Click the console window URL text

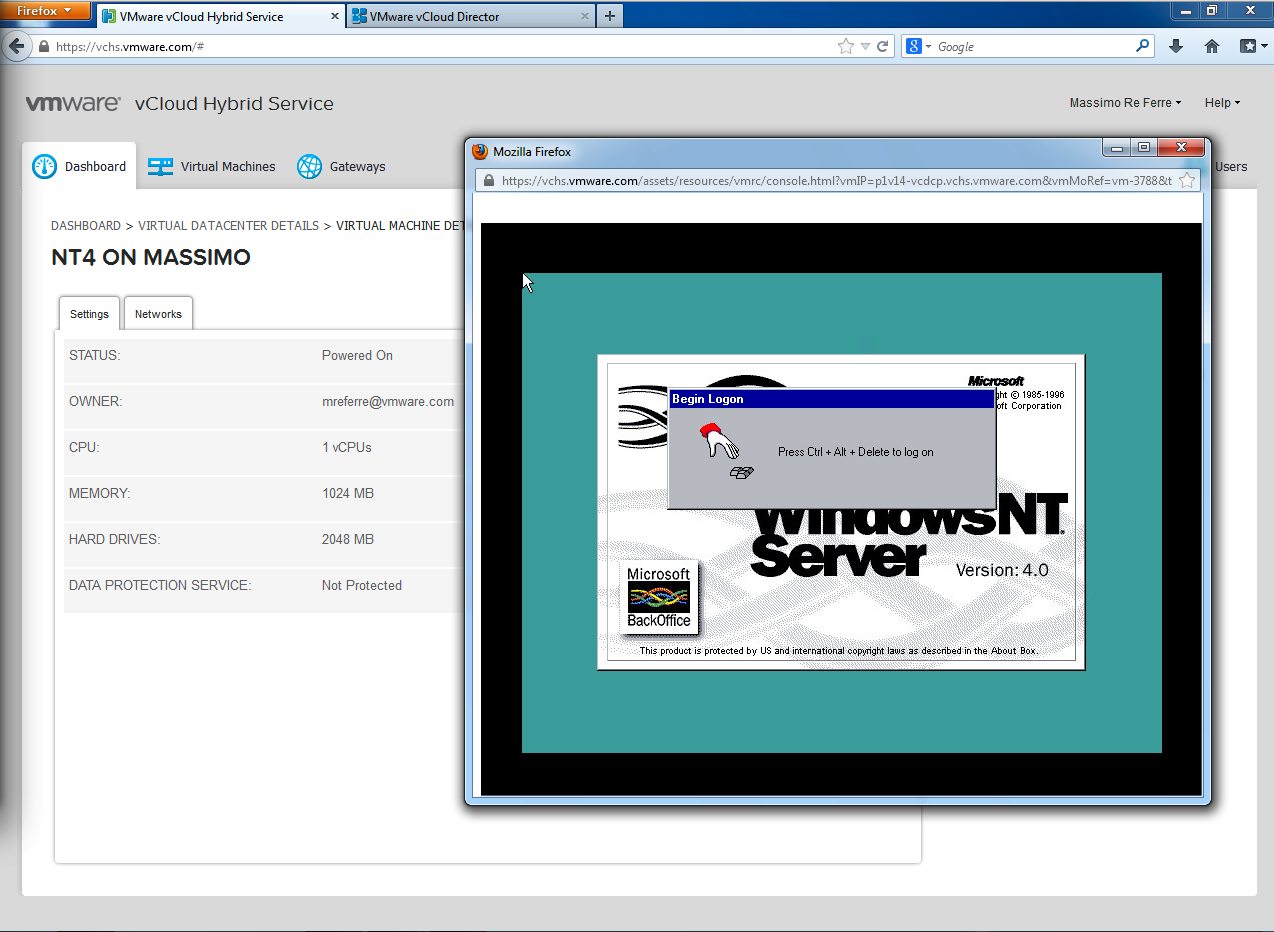(x=836, y=181)
